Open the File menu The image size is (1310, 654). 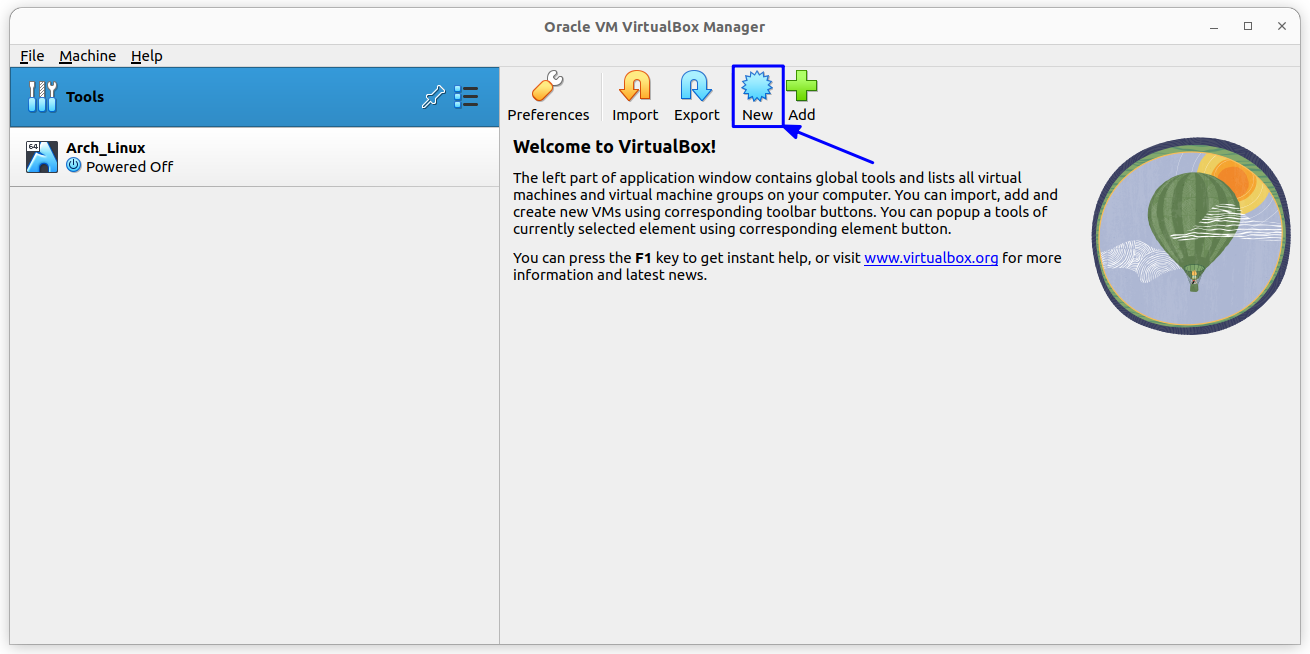31,55
